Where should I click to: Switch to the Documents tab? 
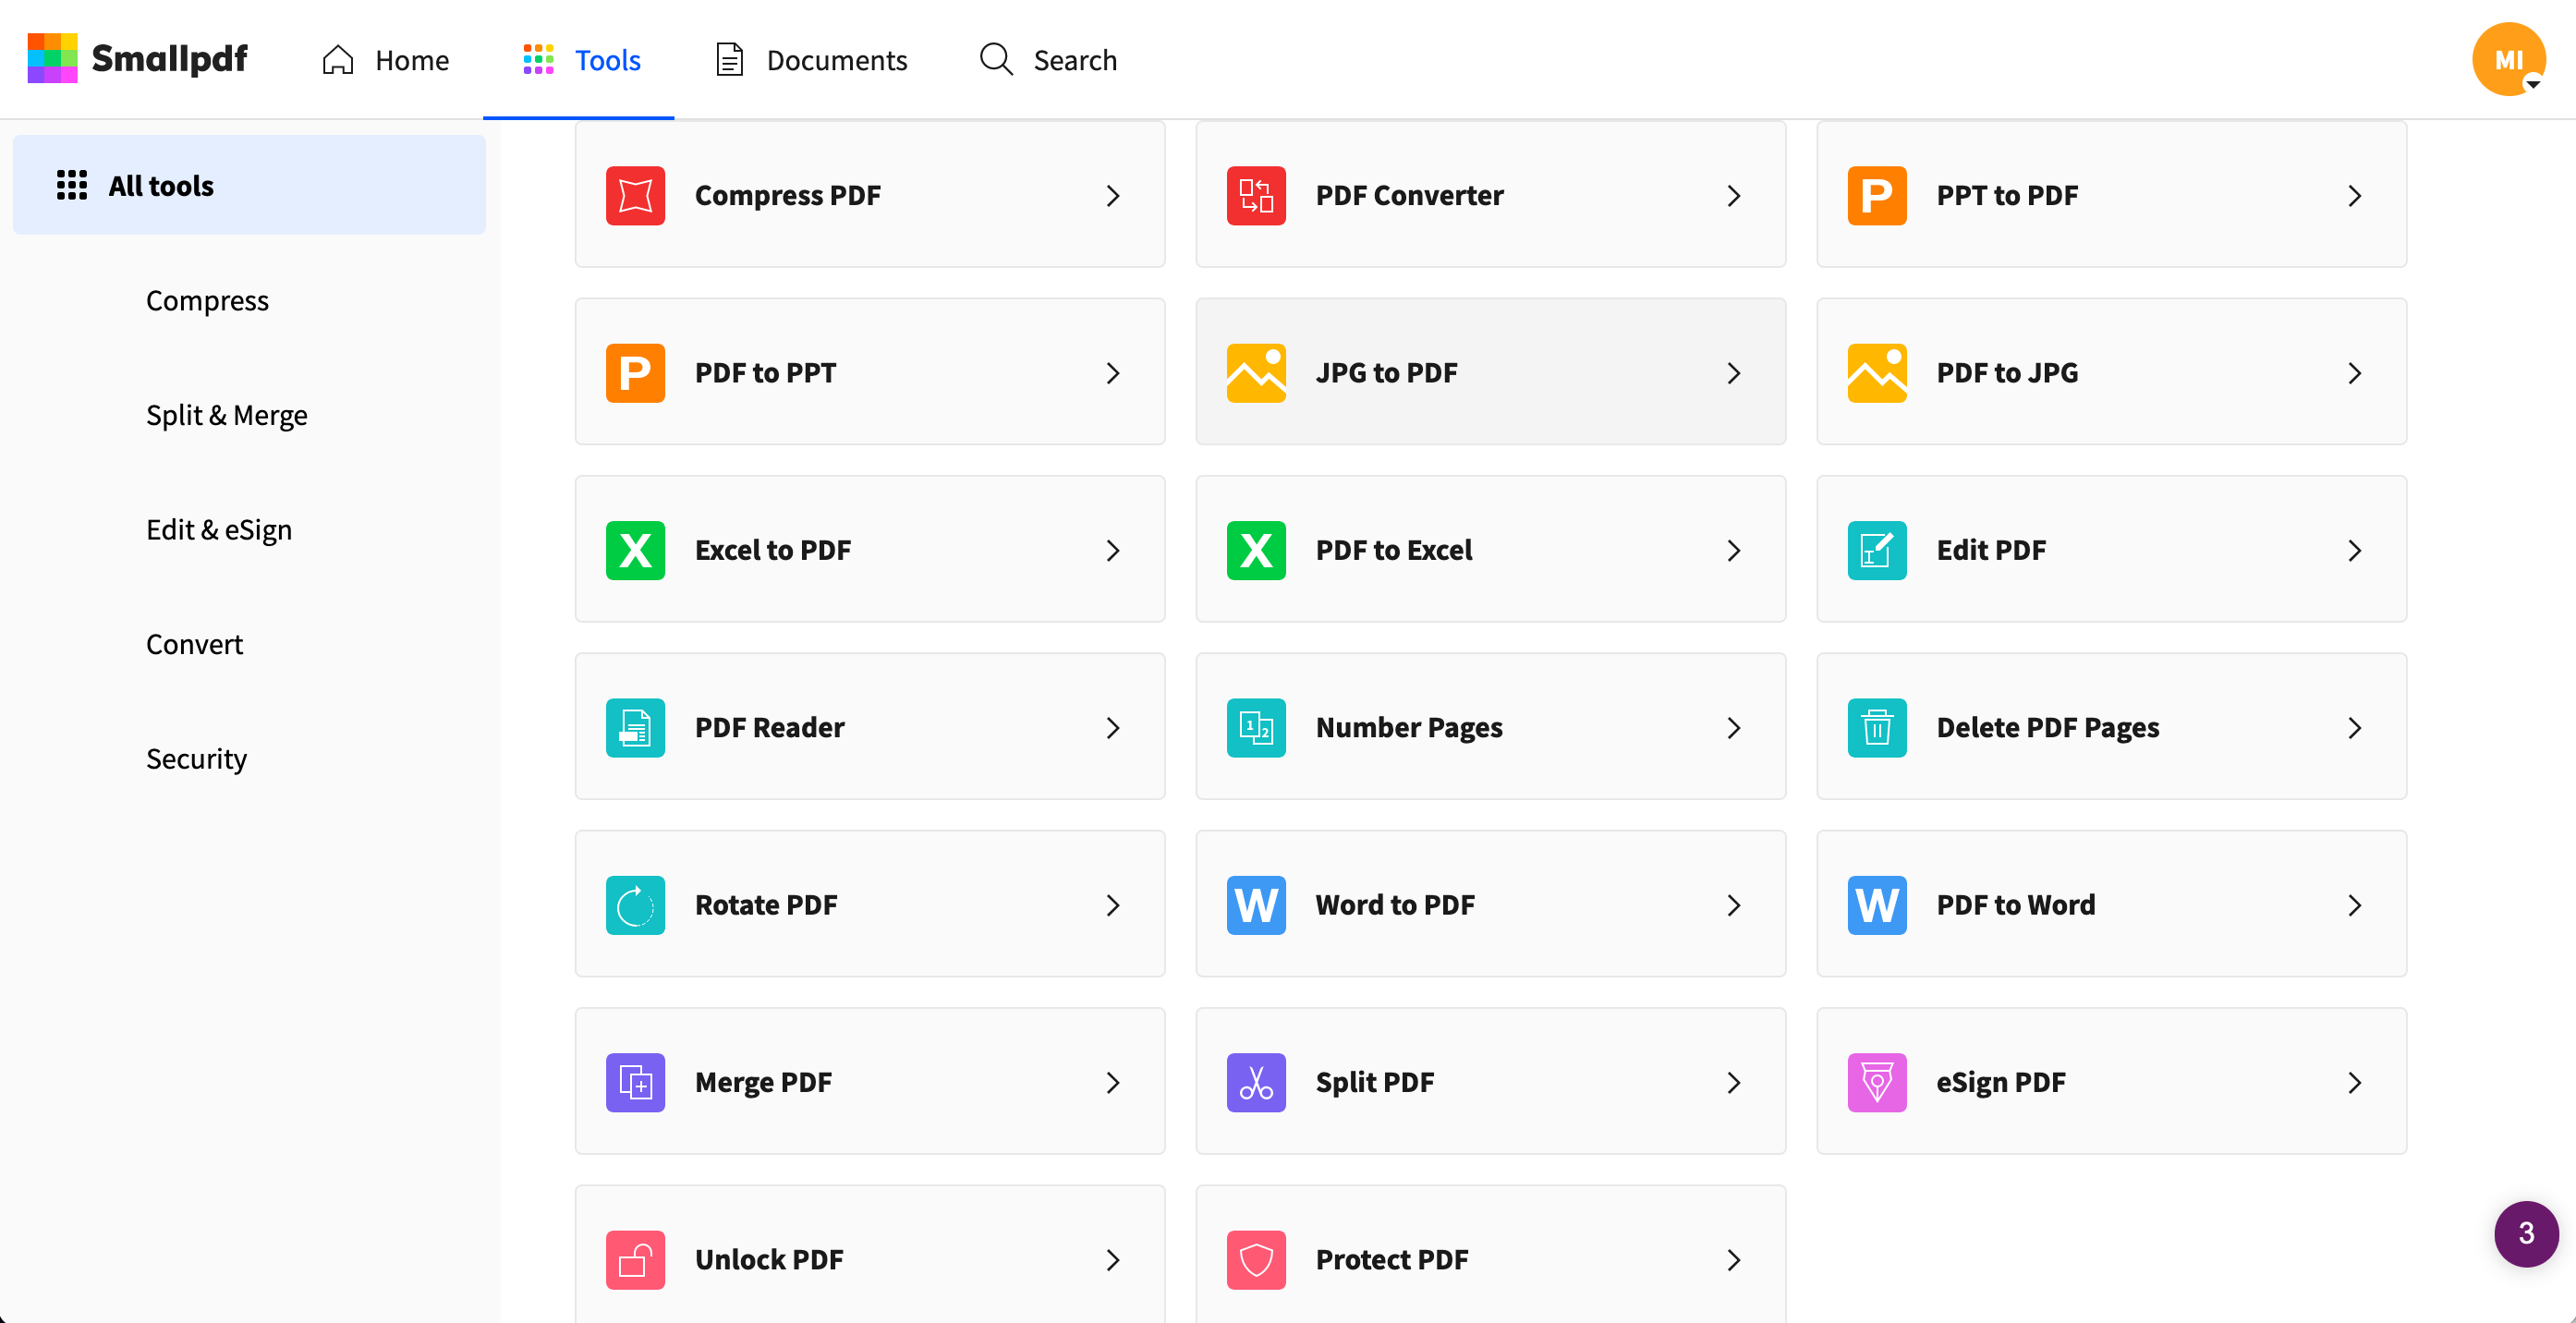[811, 60]
